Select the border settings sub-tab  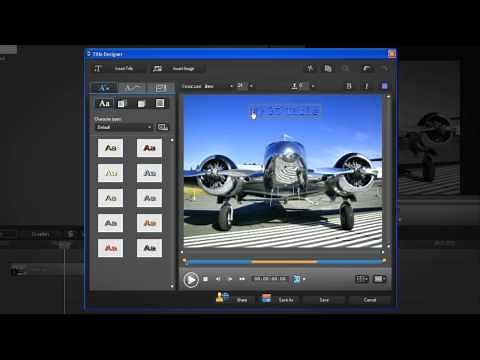pyautogui.click(x=160, y=104)
